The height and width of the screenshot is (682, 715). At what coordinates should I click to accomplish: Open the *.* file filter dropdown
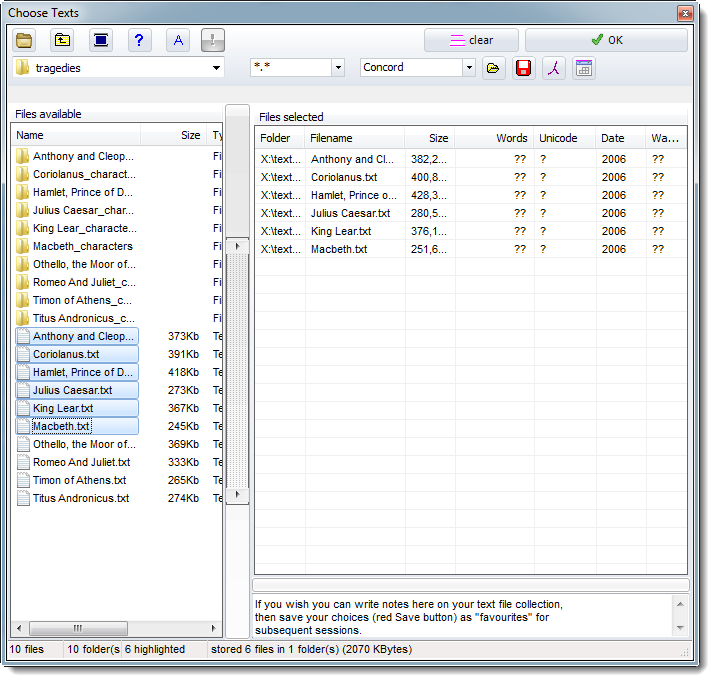coord(338,68)
